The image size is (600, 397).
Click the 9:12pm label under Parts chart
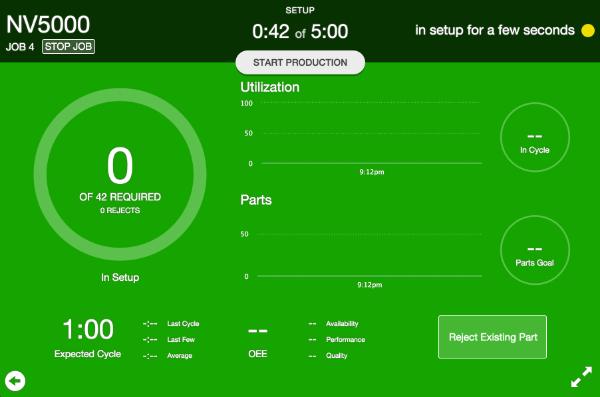point(370,285)
